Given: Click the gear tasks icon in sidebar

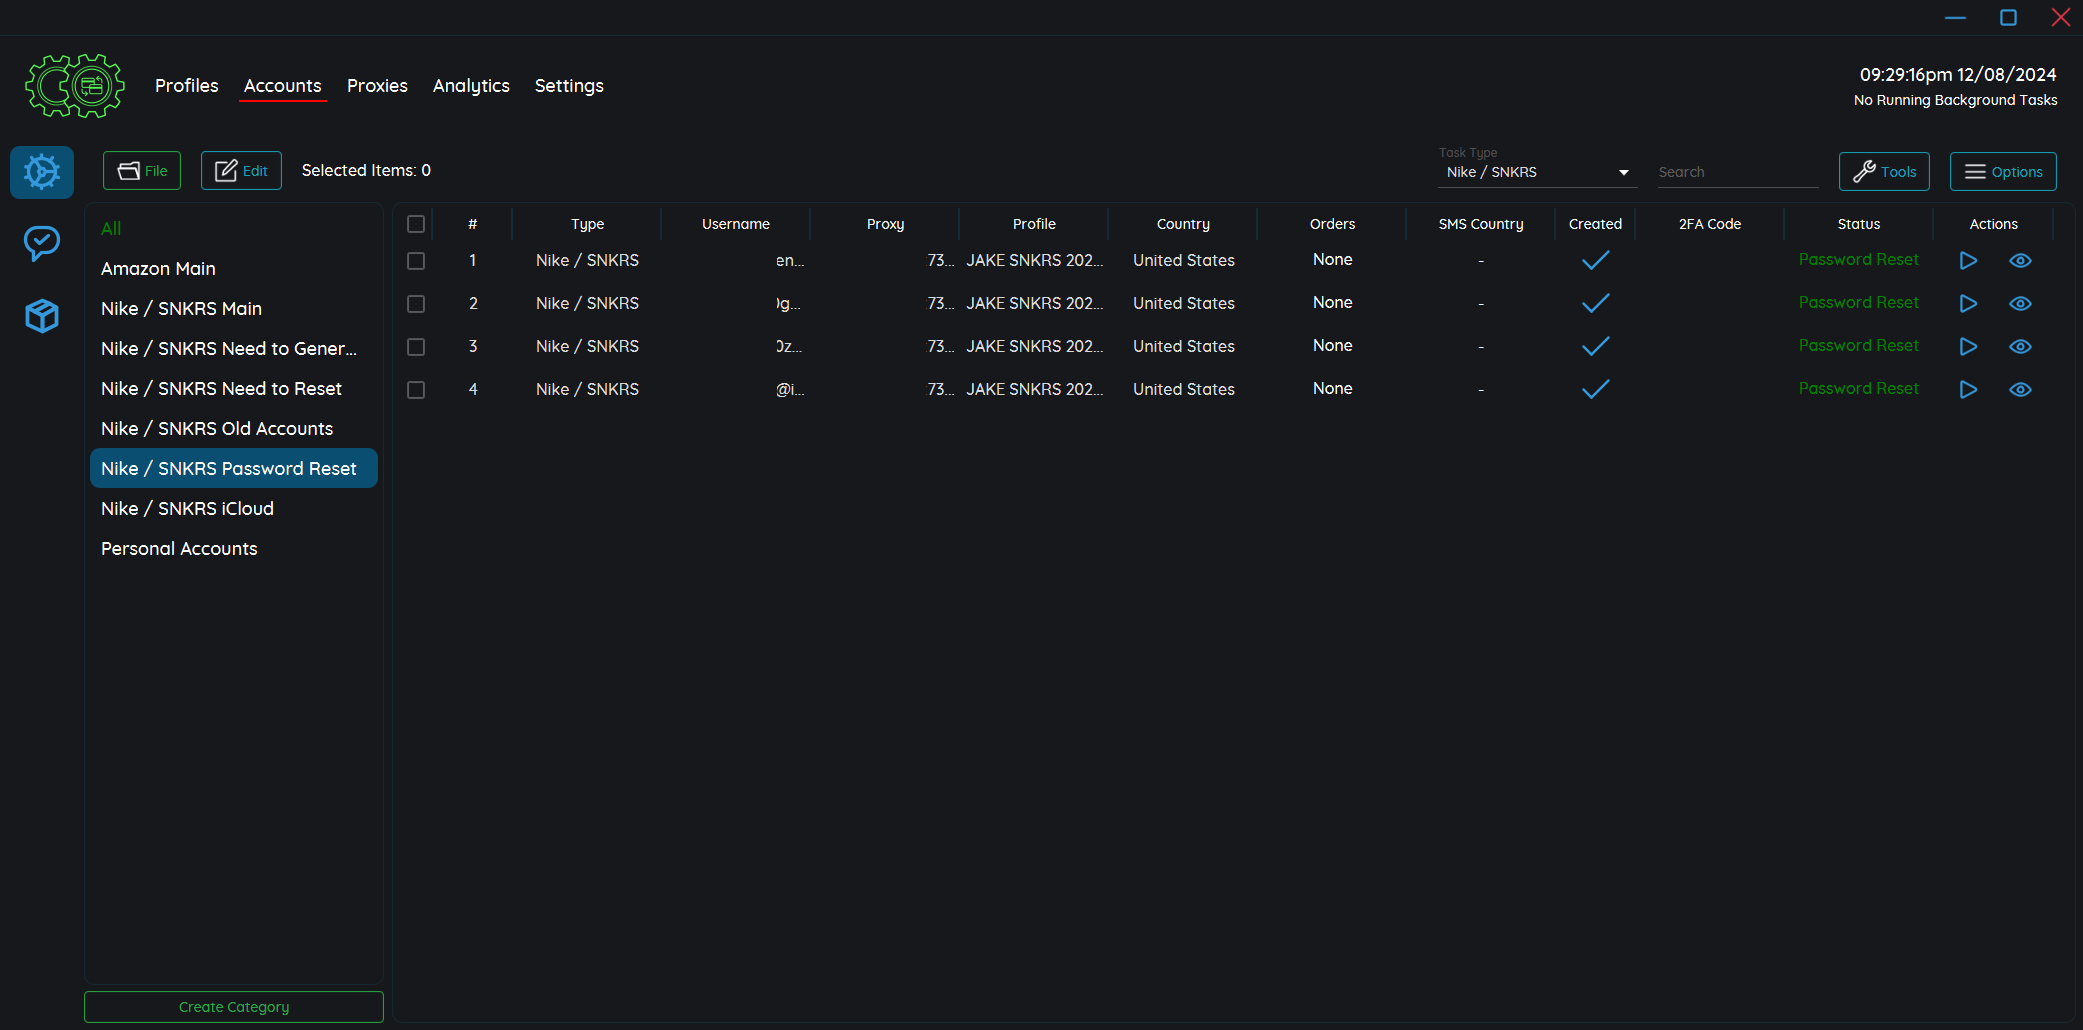Looking at the screenshot, I should 42,172.
